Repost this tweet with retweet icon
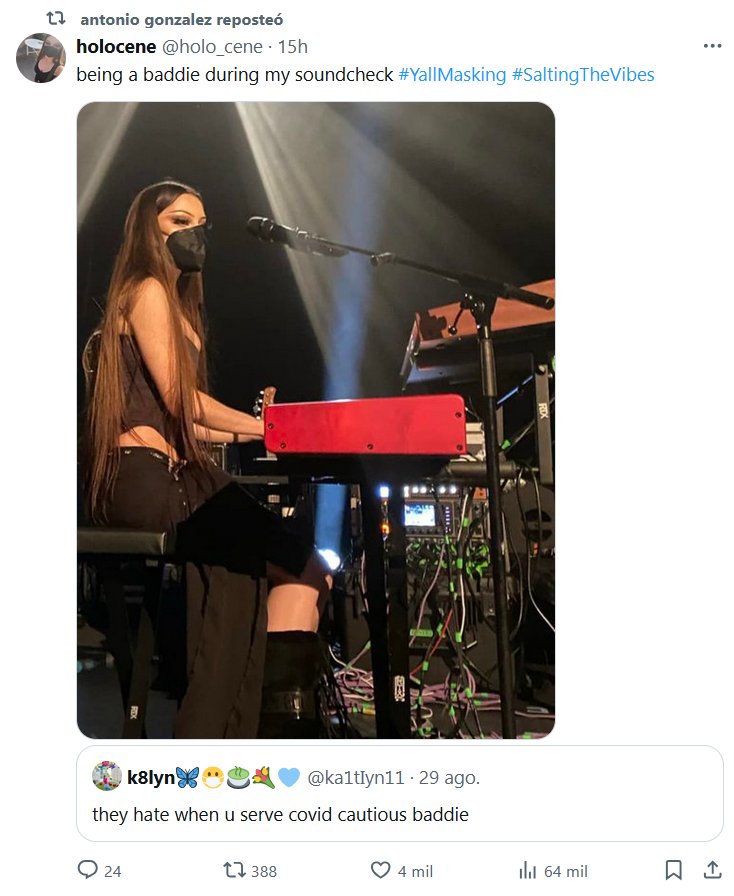734x896 pixels. [x=234, y=870]
